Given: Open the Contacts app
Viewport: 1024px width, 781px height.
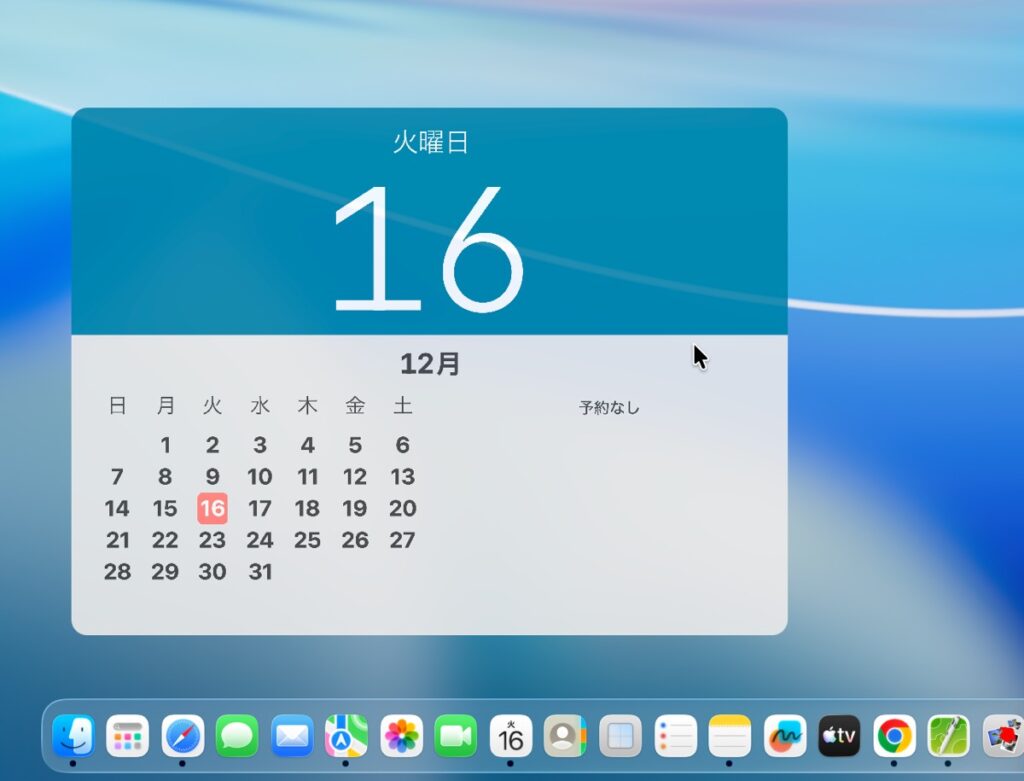Looking at the screenshot, I should tap(565, 737).
